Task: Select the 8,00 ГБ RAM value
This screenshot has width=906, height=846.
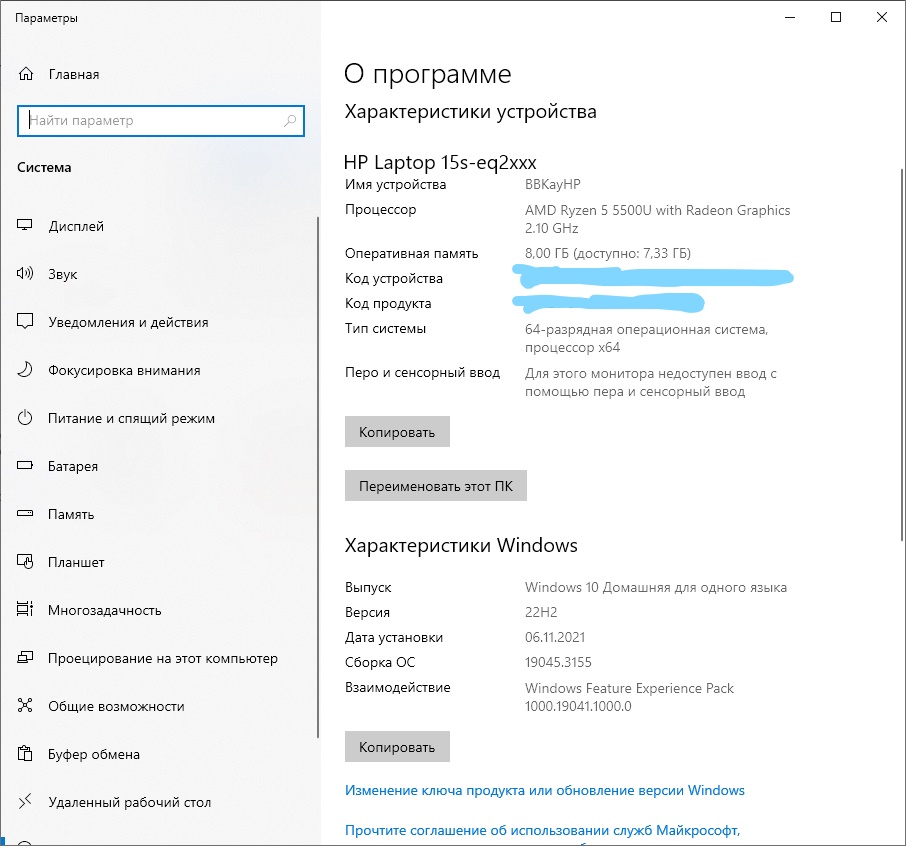Action: click(608, 253)
